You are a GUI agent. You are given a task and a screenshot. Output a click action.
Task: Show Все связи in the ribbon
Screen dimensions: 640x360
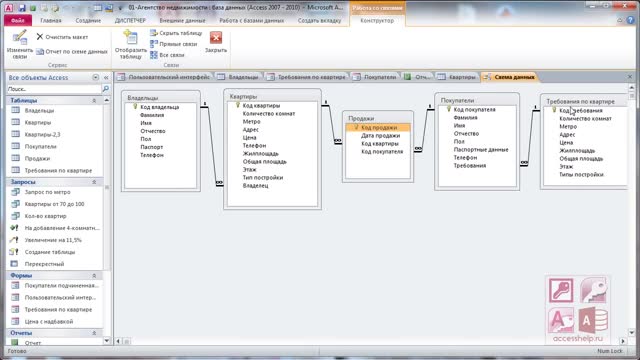pyautogui.click(x=167, y=55)
